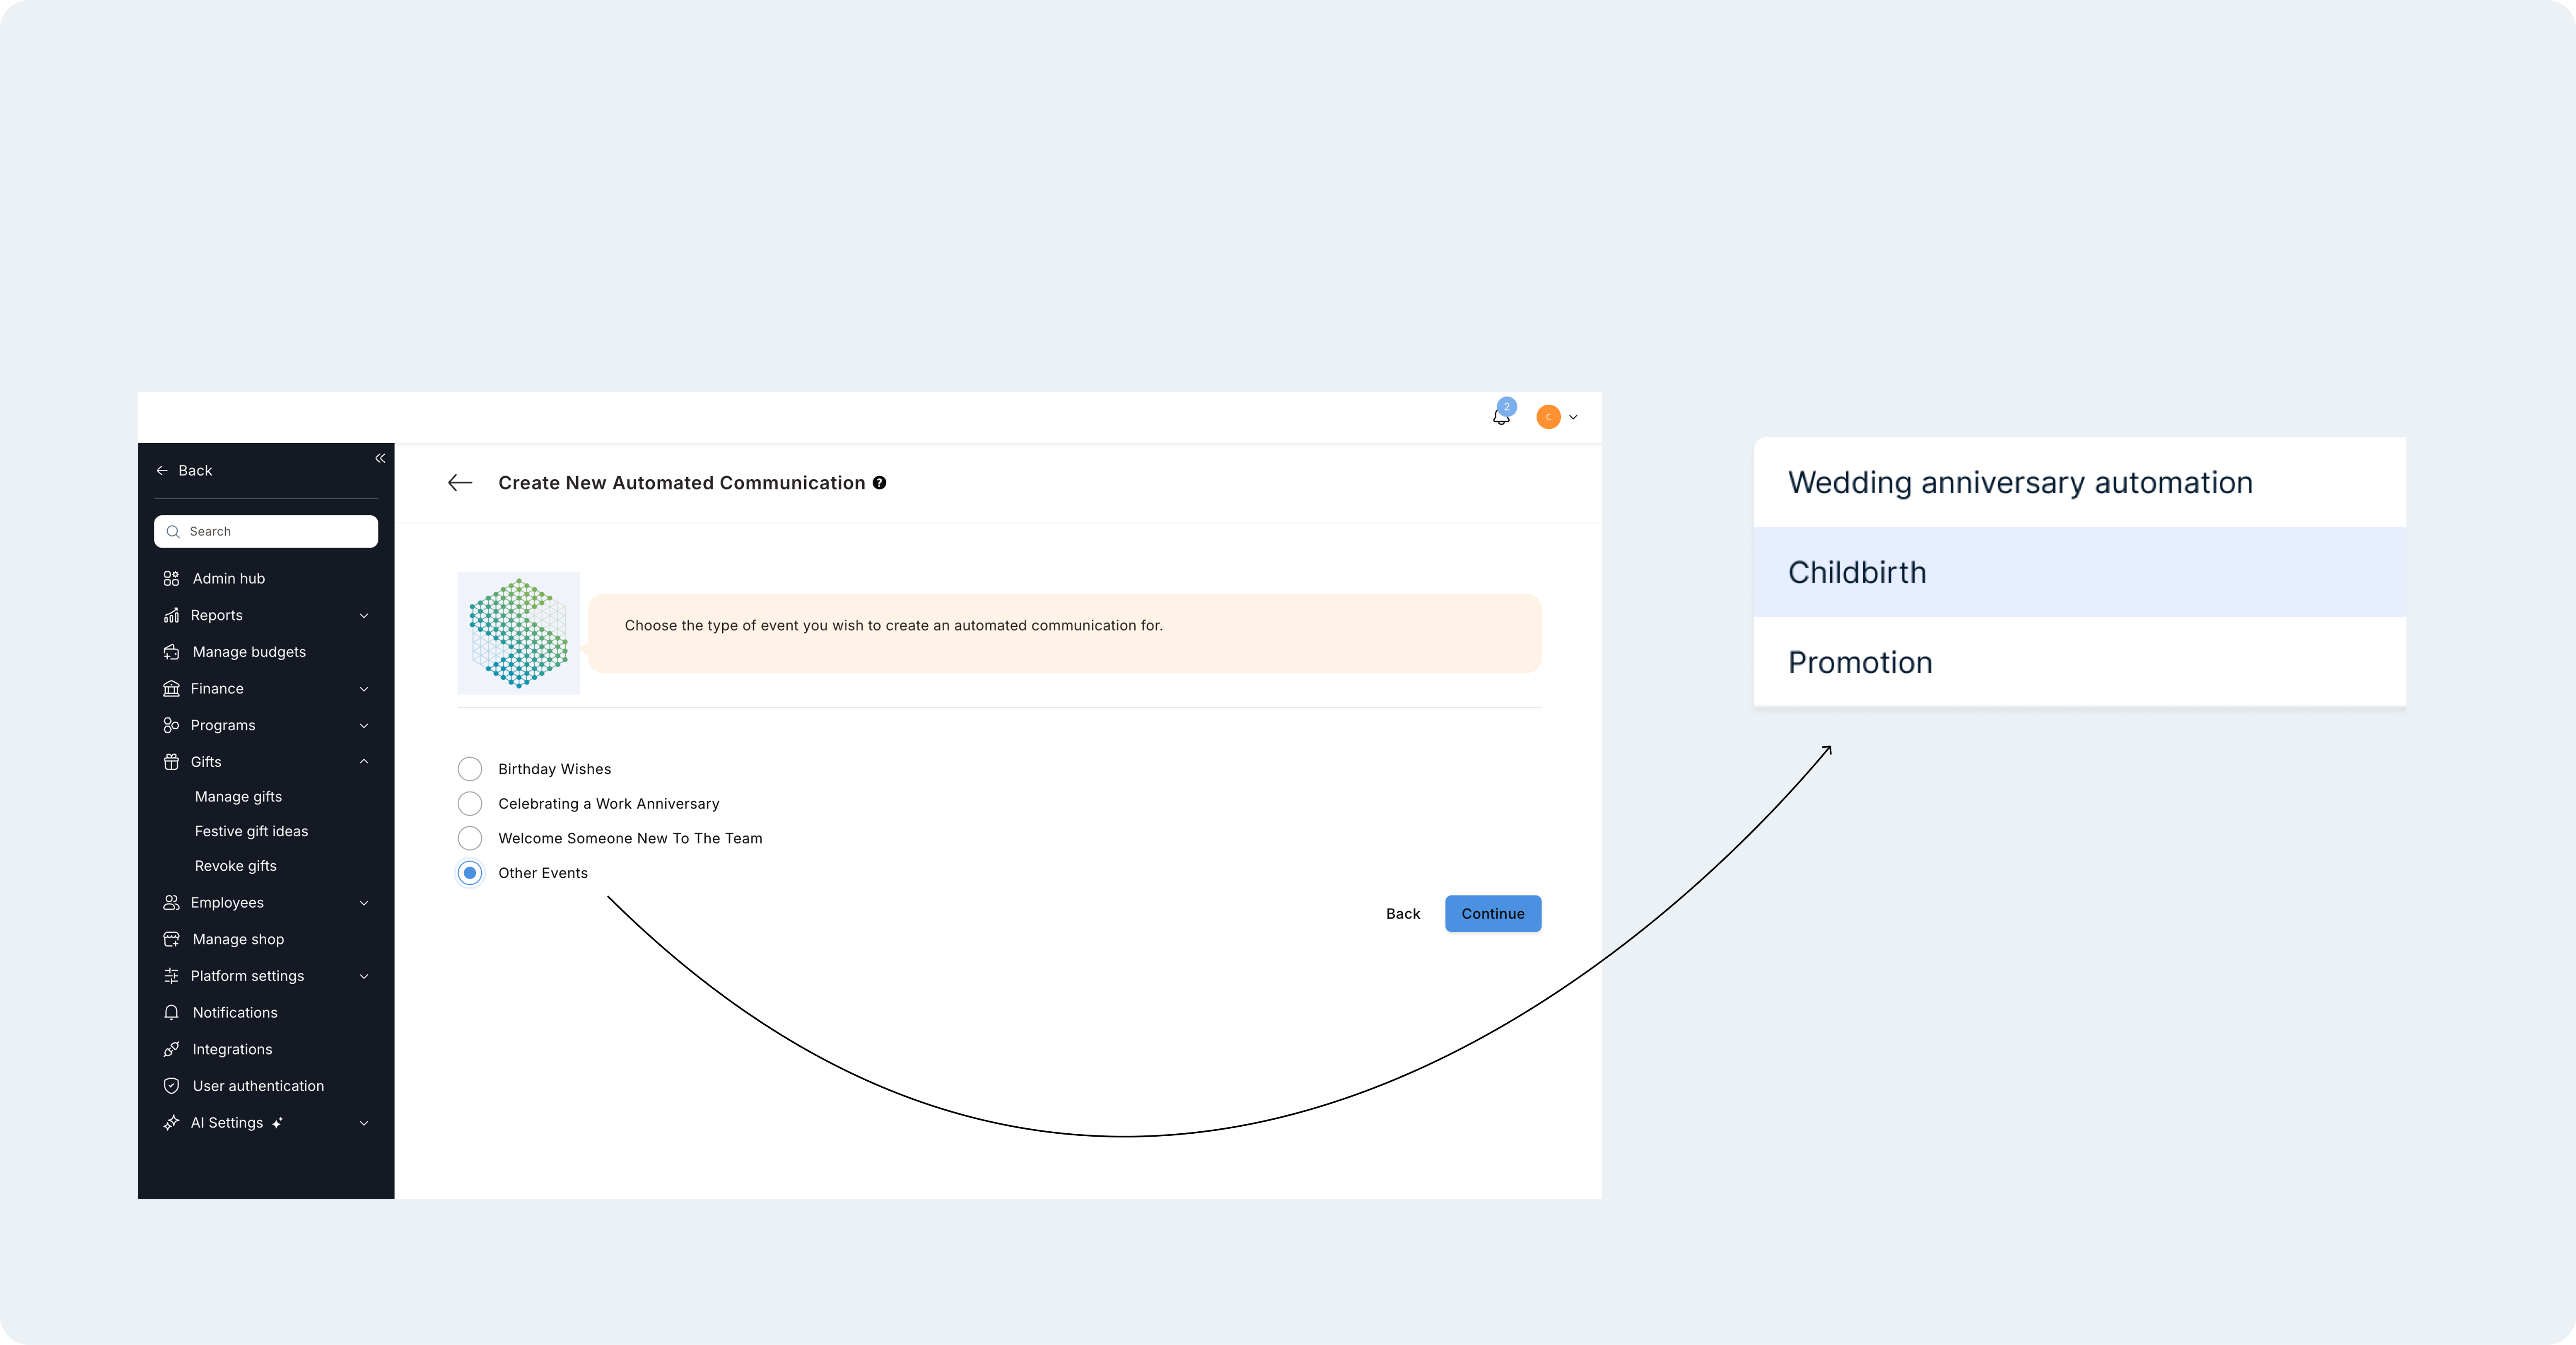2576x1345 pixels.
Task: Click the Manage shop storefront icon
Action: [x=171, y=939]
